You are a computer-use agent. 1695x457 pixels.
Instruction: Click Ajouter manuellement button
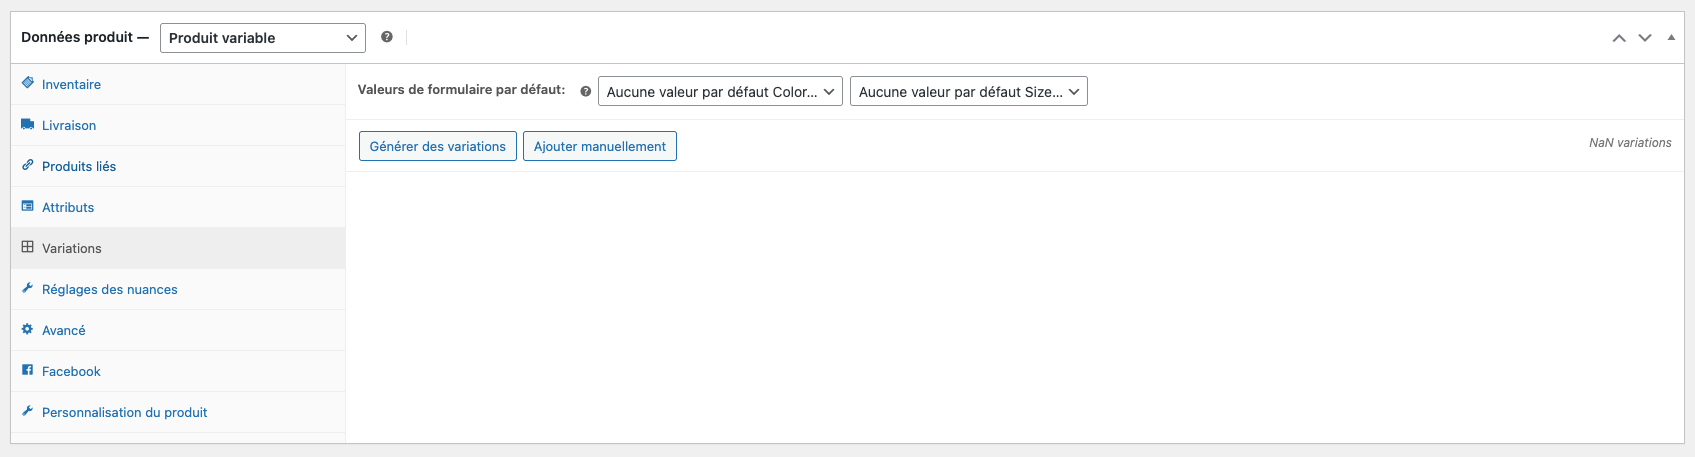pyautogui.click(x=600, y=146)
